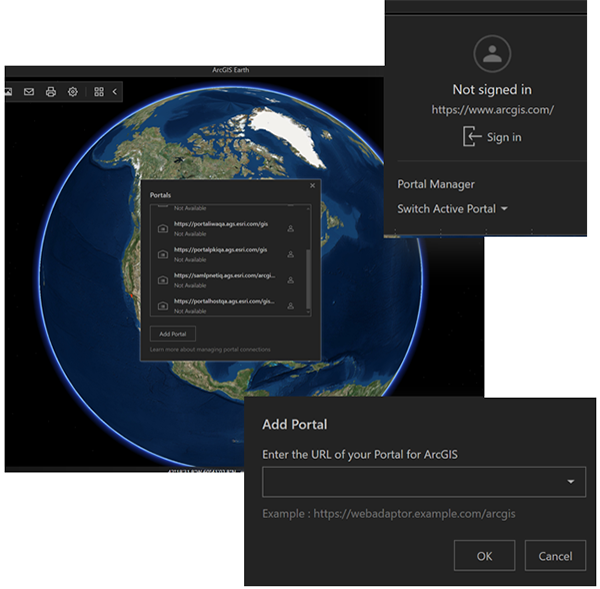Click portal icon beside portalhostqa.ags.esri.com
Screen dimensions: 600x589
(163, 306)
